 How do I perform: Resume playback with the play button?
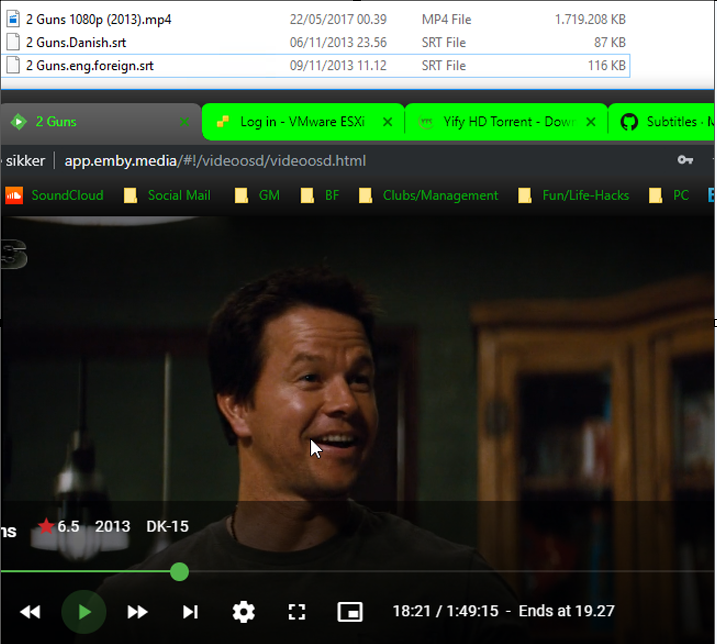coord(84,612)
